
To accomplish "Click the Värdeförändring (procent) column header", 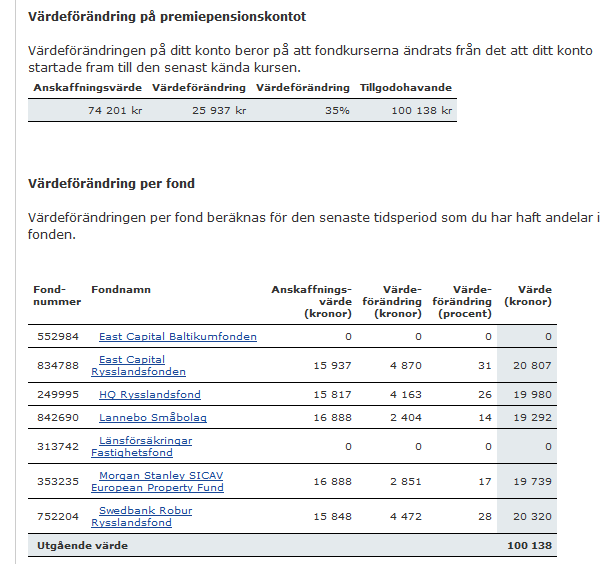I will (462, 302).
